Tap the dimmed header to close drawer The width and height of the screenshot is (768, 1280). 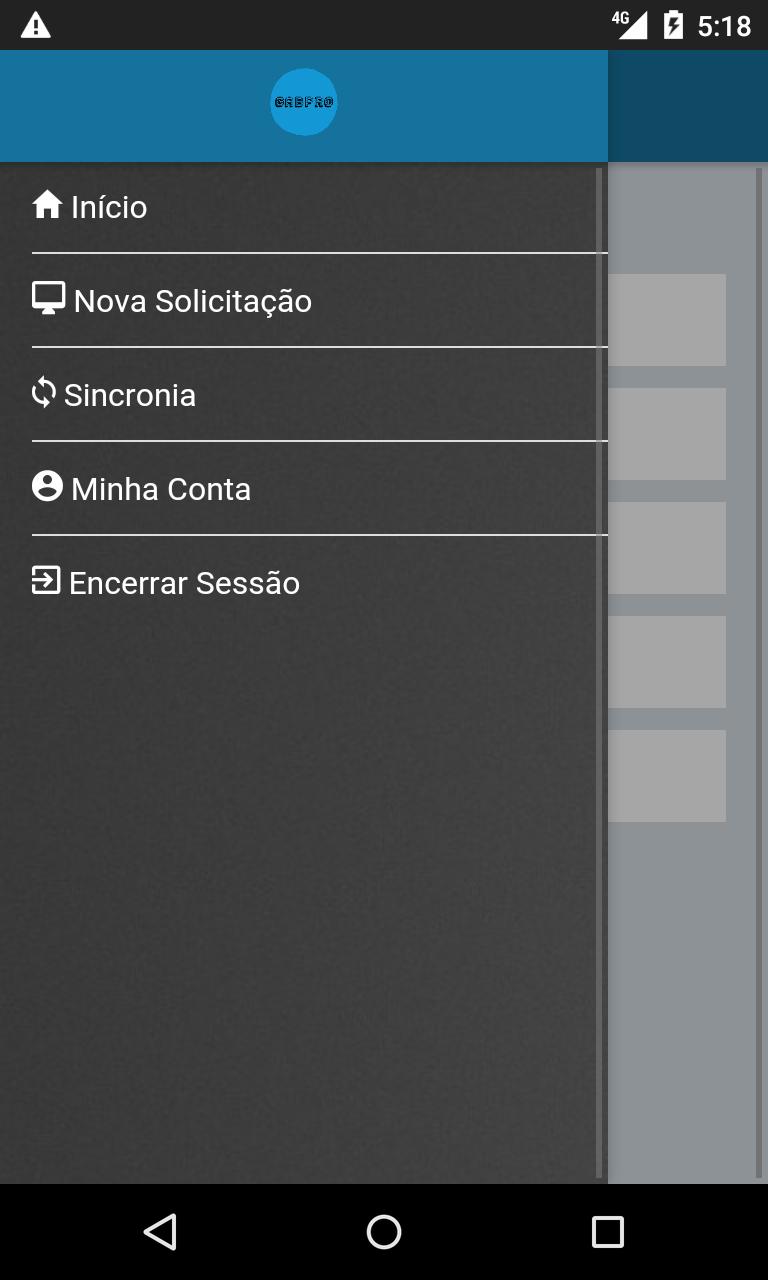pos(688,106)
